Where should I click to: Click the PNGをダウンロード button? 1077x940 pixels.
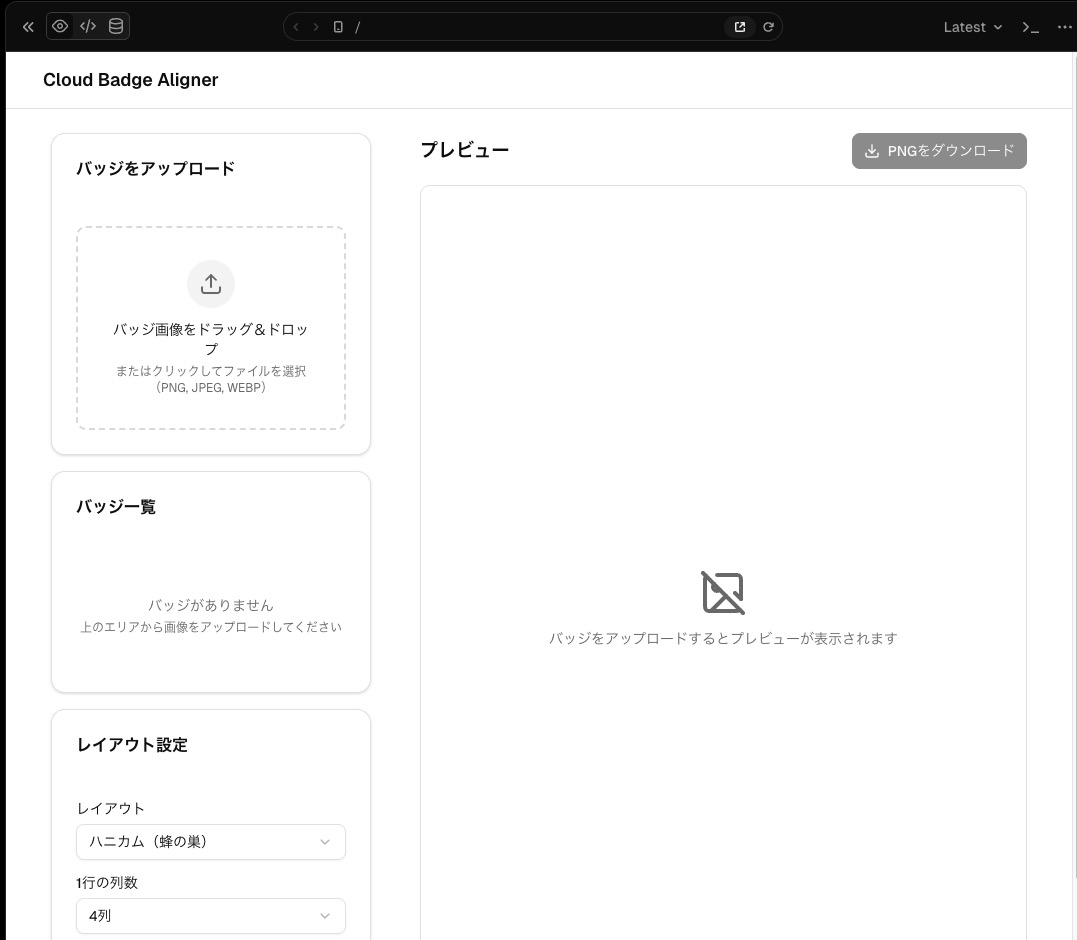939,151
